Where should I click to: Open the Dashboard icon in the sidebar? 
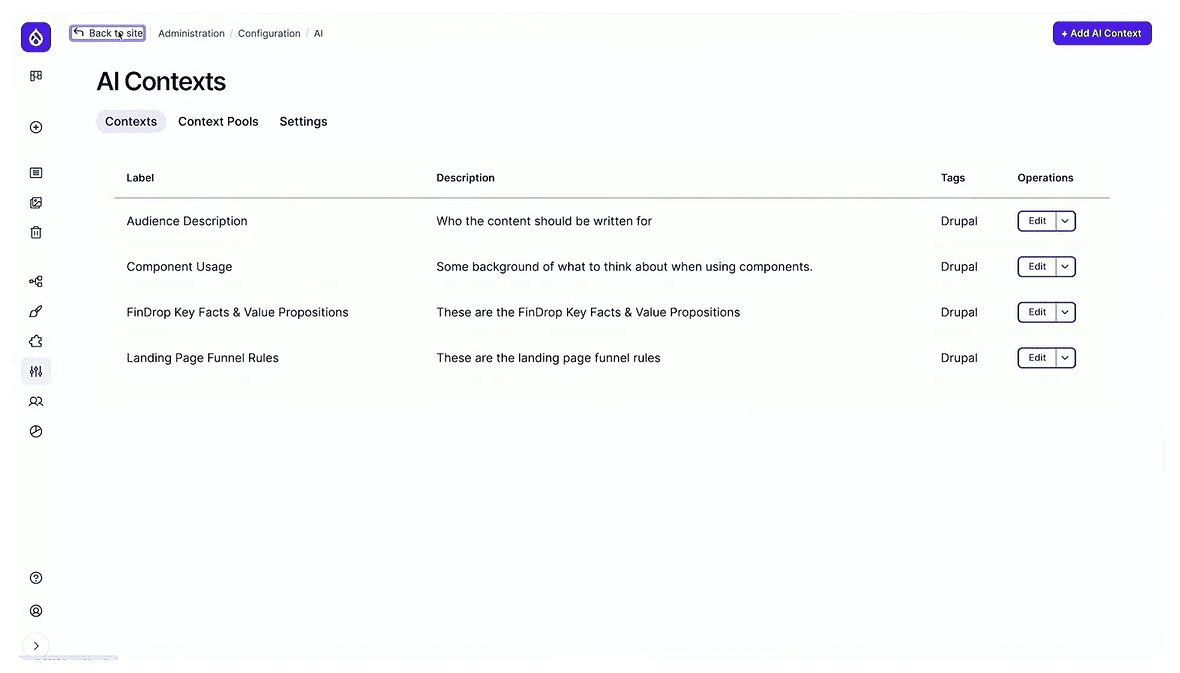36,76
